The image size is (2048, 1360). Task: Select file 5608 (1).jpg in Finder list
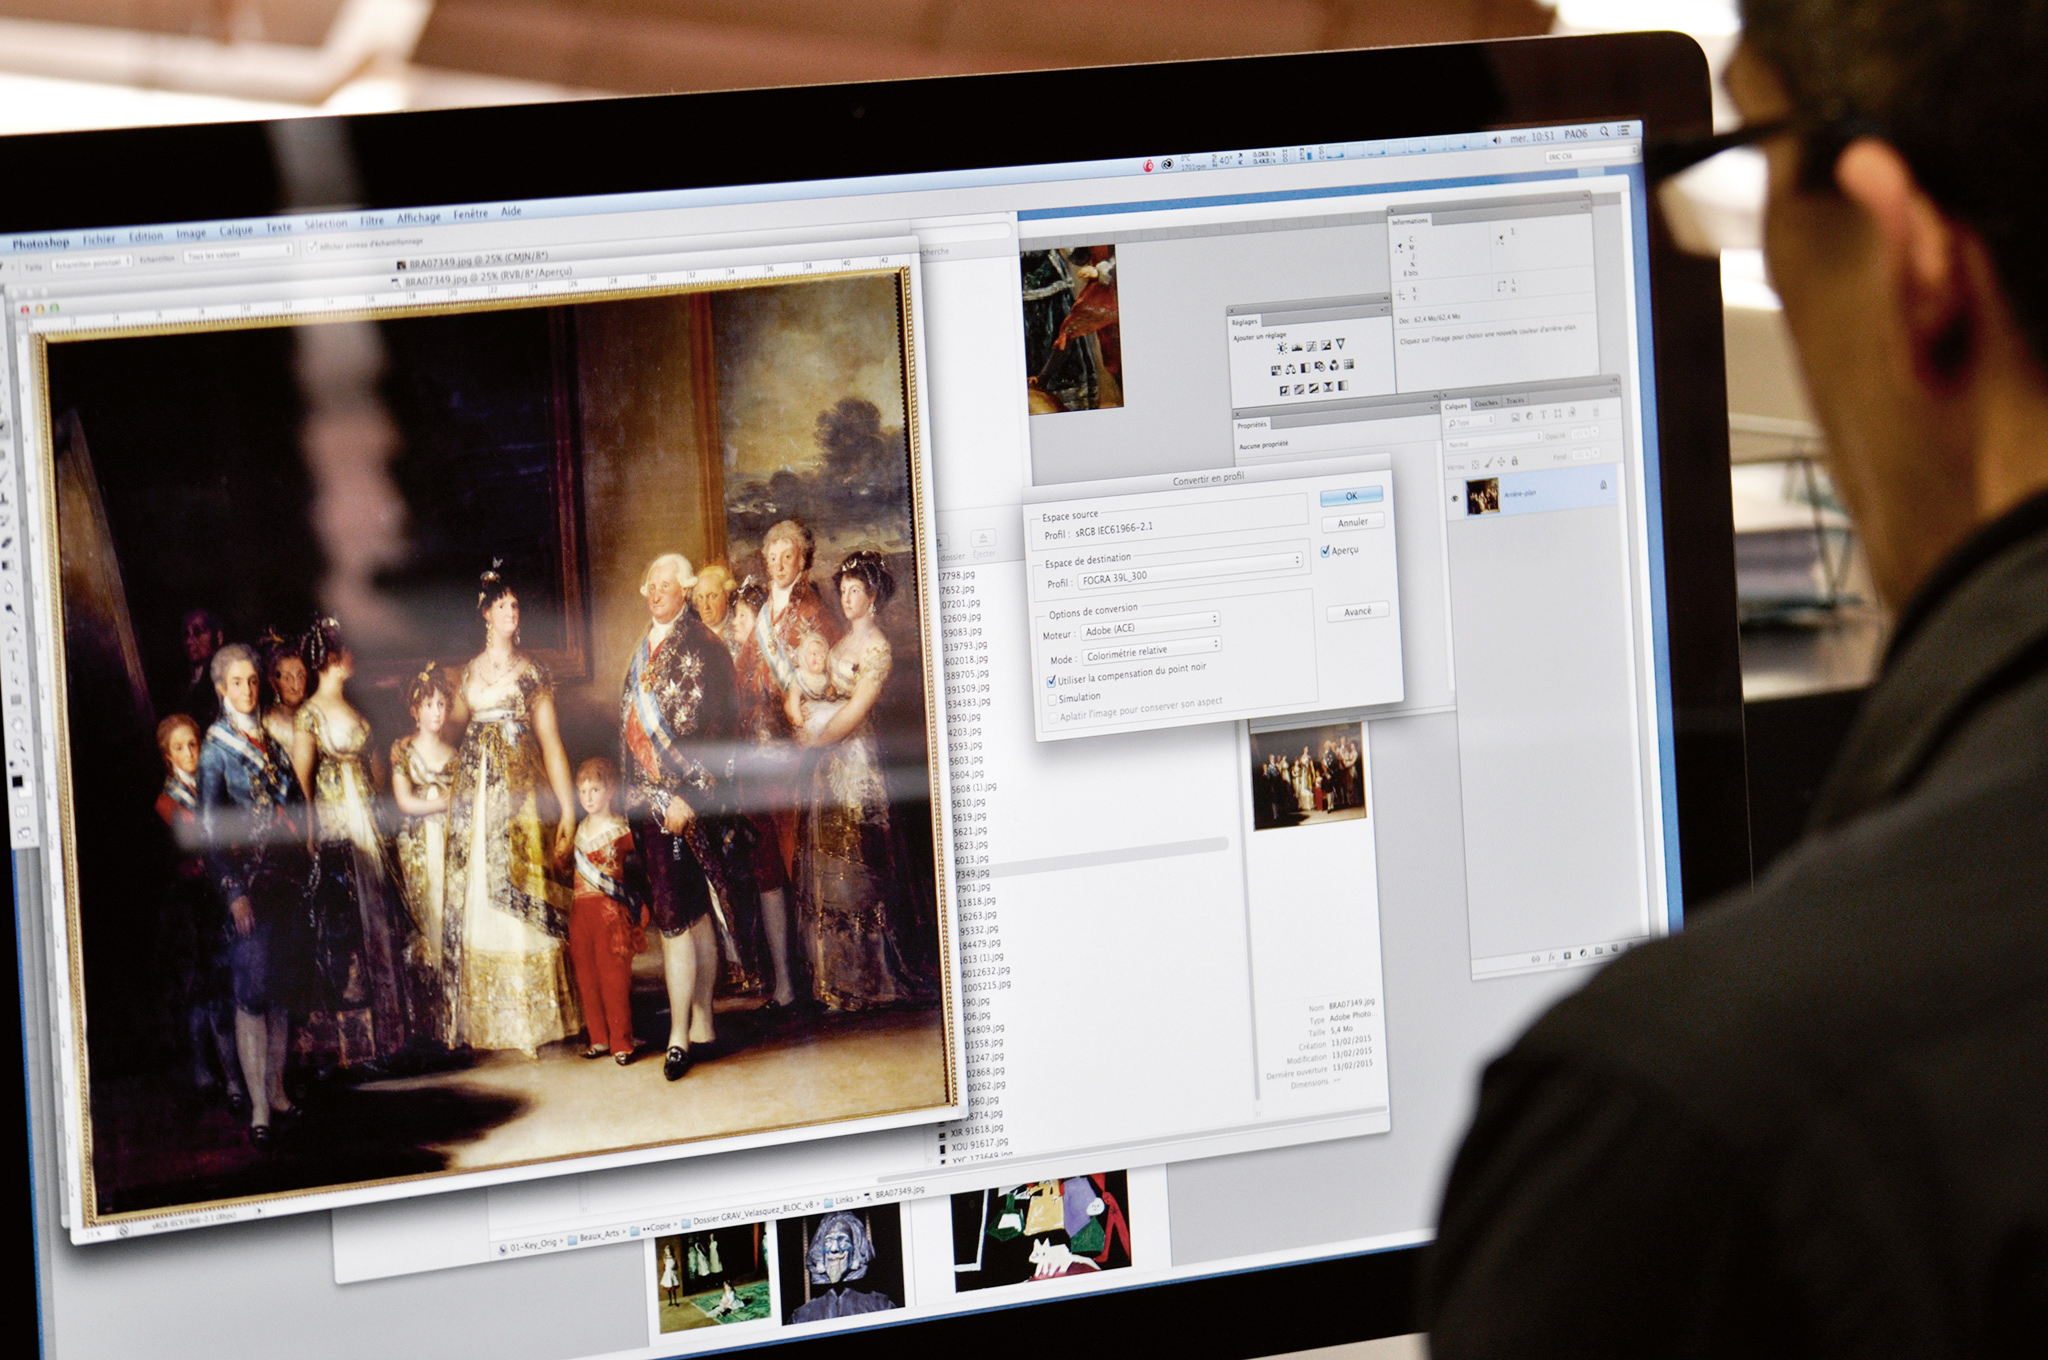coord(974,788)
